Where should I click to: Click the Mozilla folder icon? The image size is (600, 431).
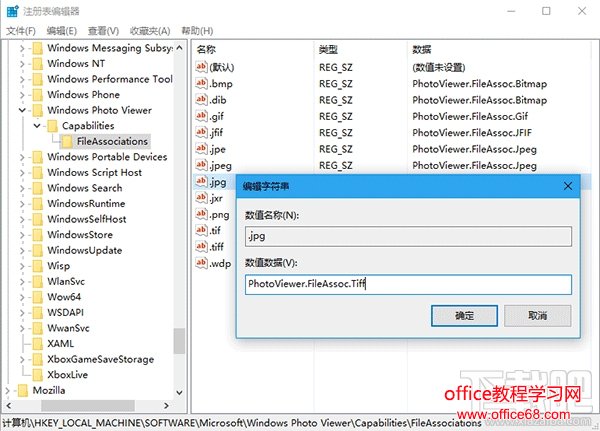(x=23, y=390)
